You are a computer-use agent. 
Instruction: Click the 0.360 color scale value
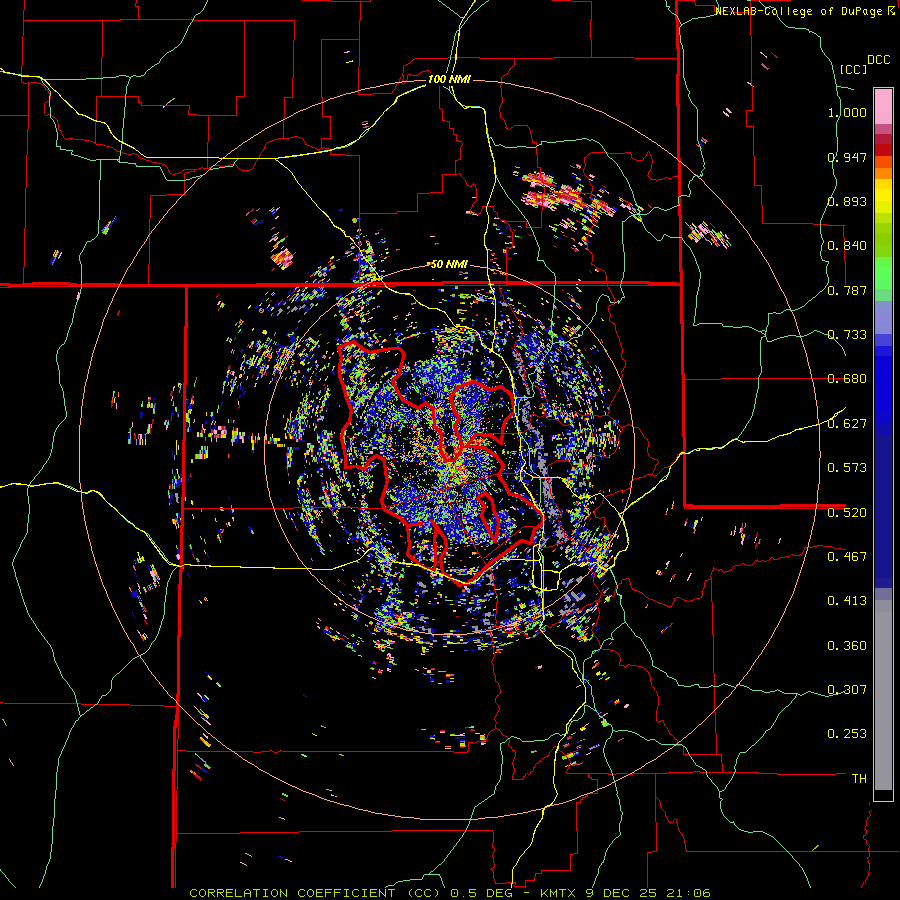[x=847, y=646]
